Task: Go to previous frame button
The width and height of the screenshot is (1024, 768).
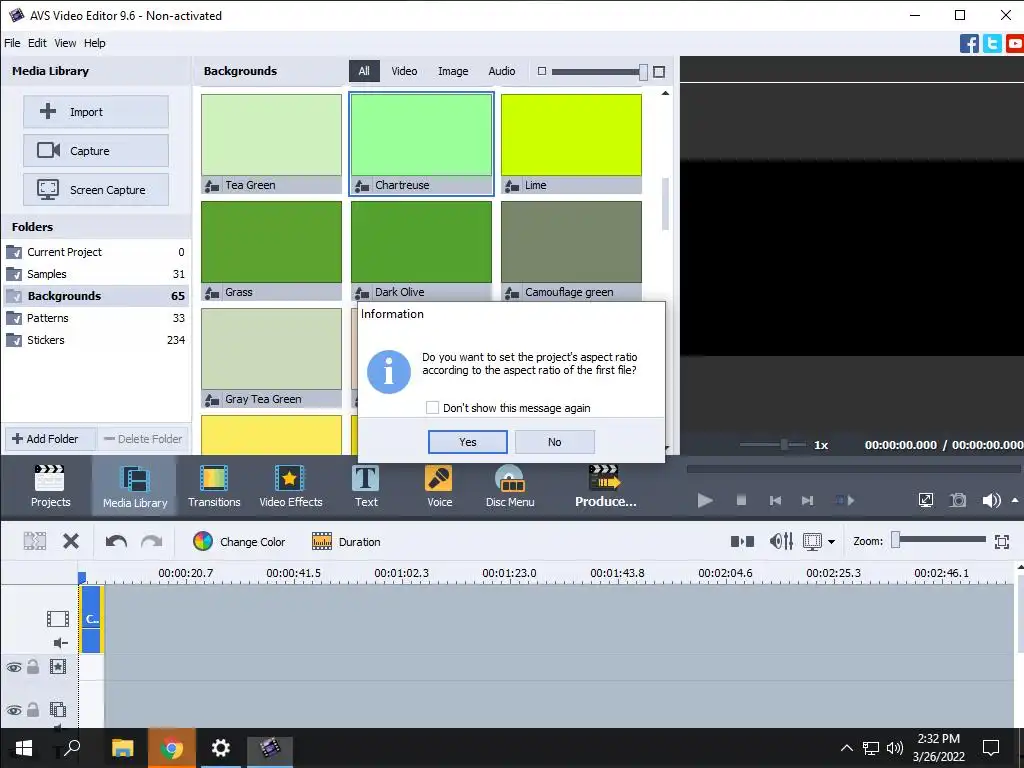Action: 775,501
